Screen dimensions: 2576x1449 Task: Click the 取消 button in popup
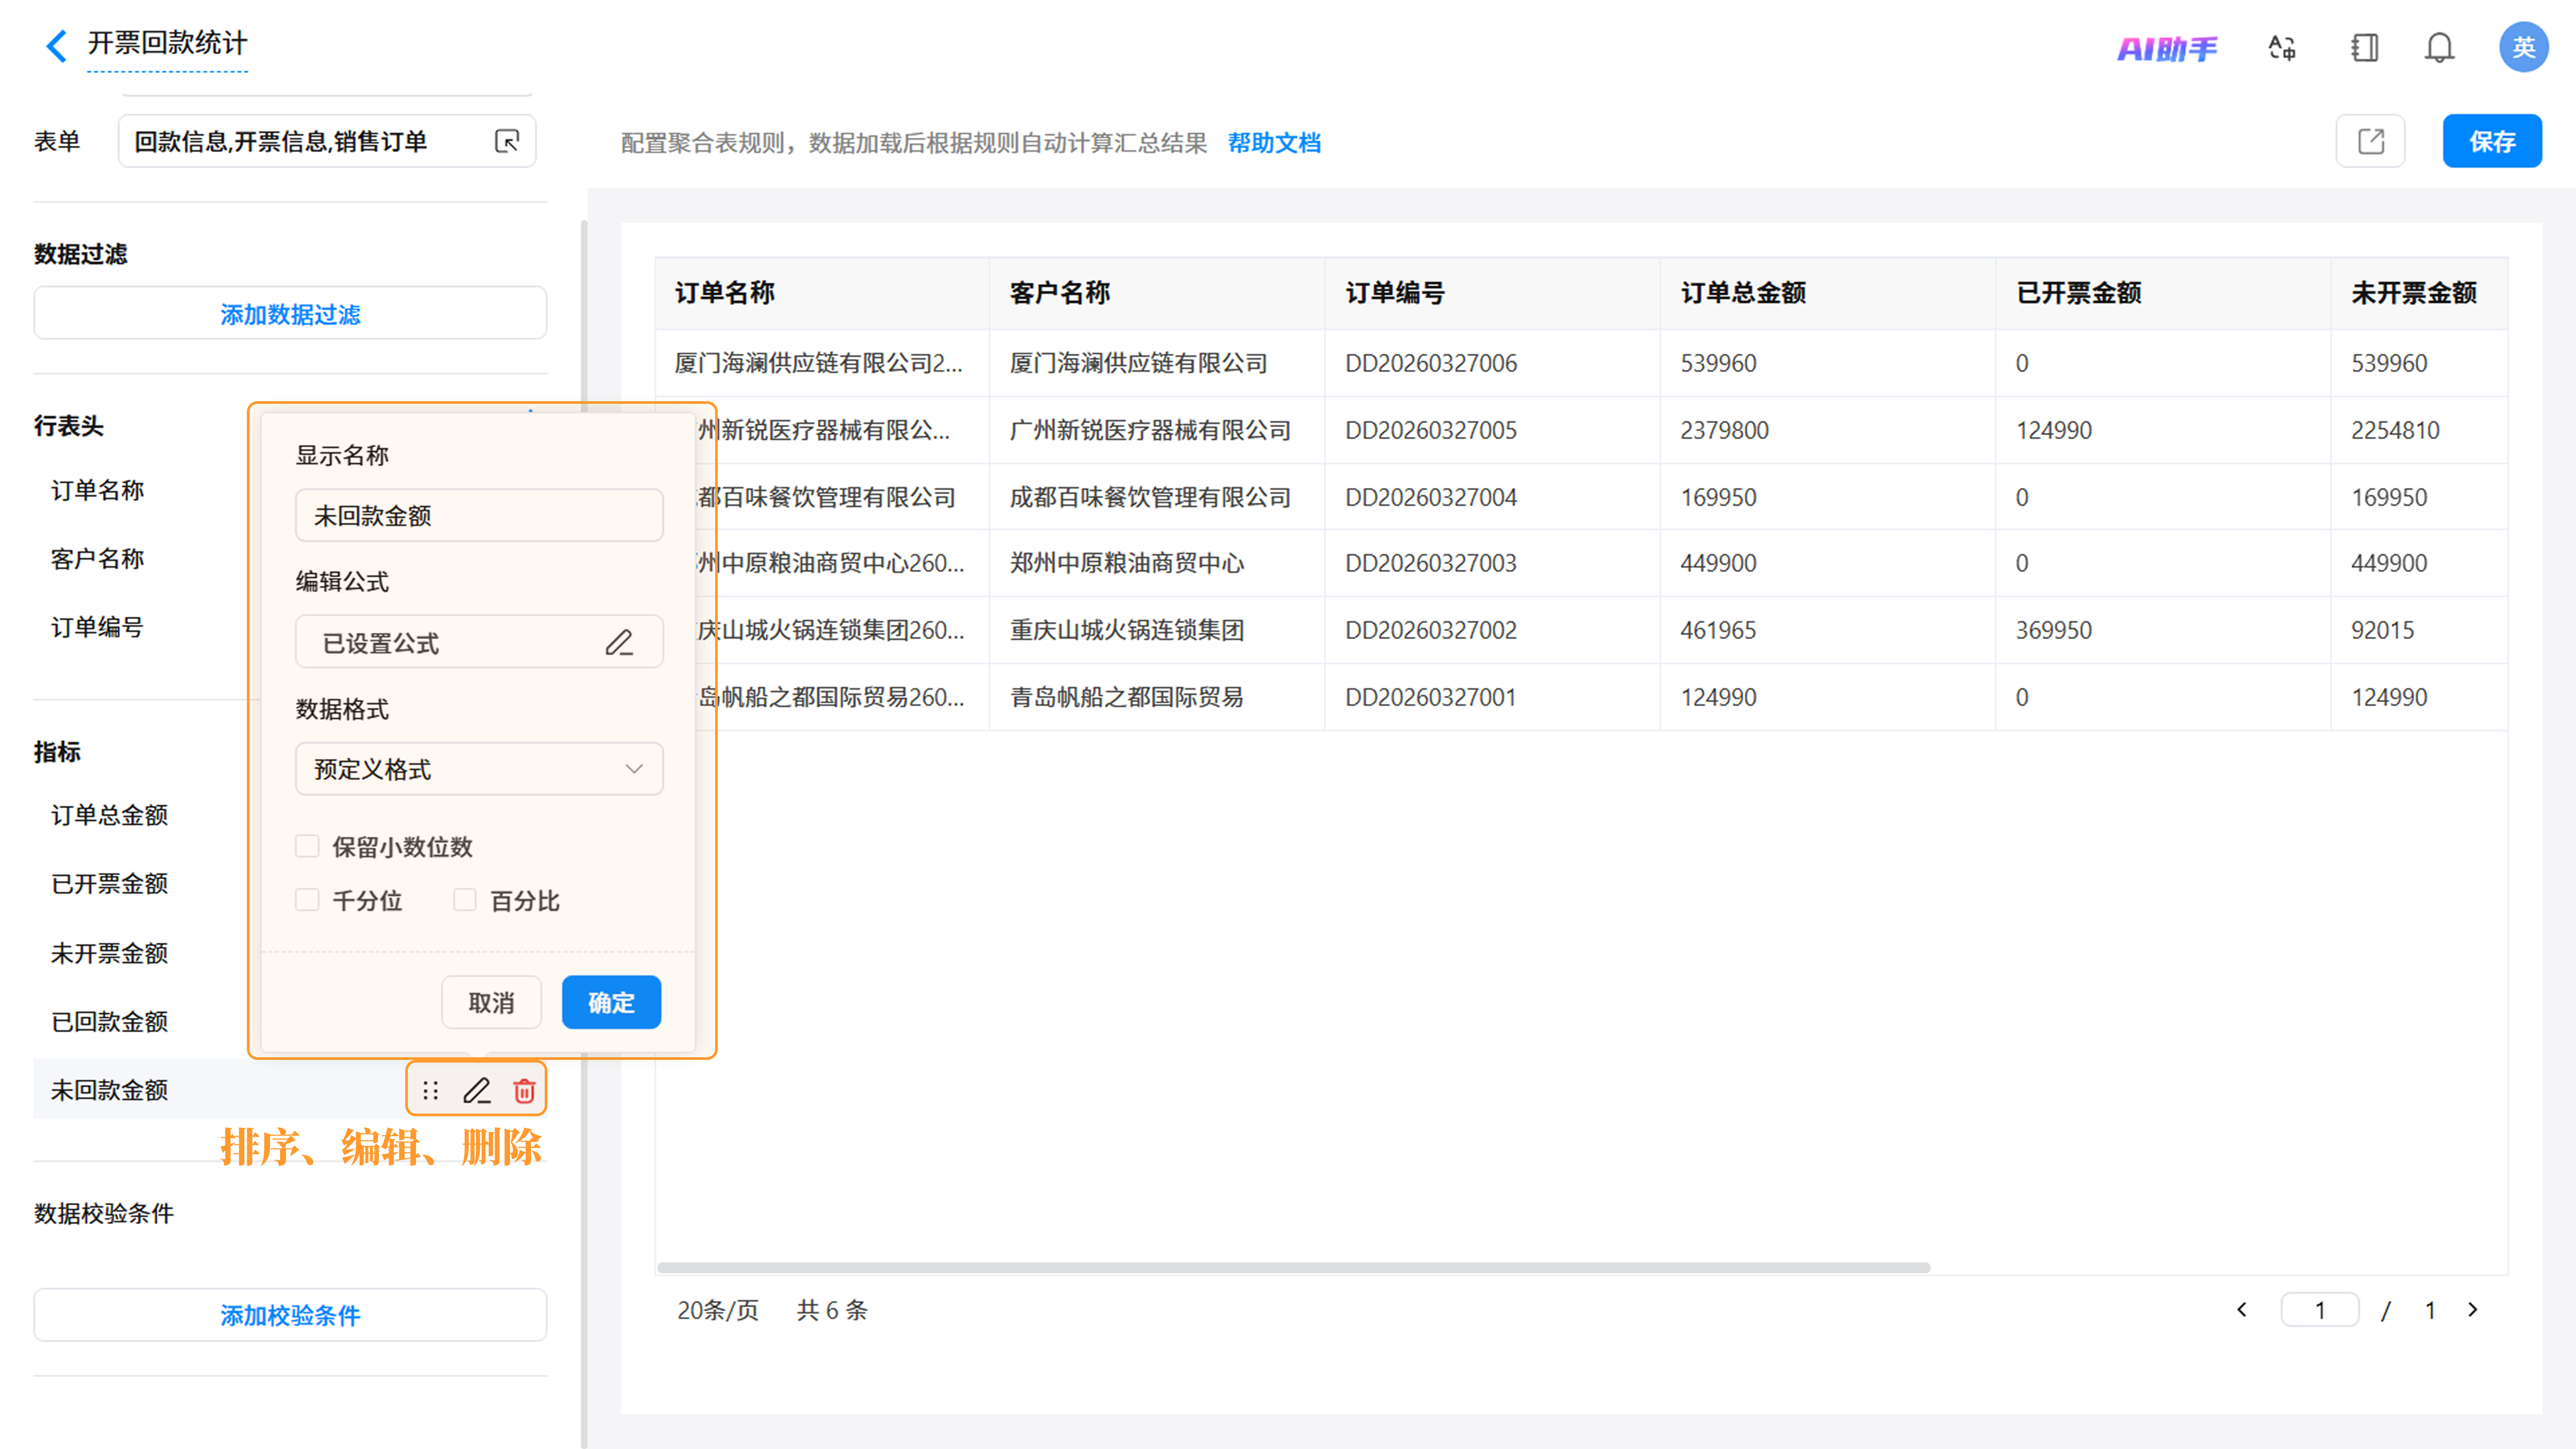pyautogui.click(x=491, y=1002)
